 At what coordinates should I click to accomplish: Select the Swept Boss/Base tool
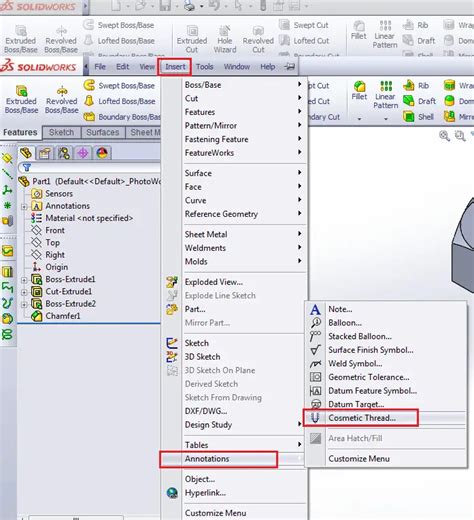click(119, 86)
